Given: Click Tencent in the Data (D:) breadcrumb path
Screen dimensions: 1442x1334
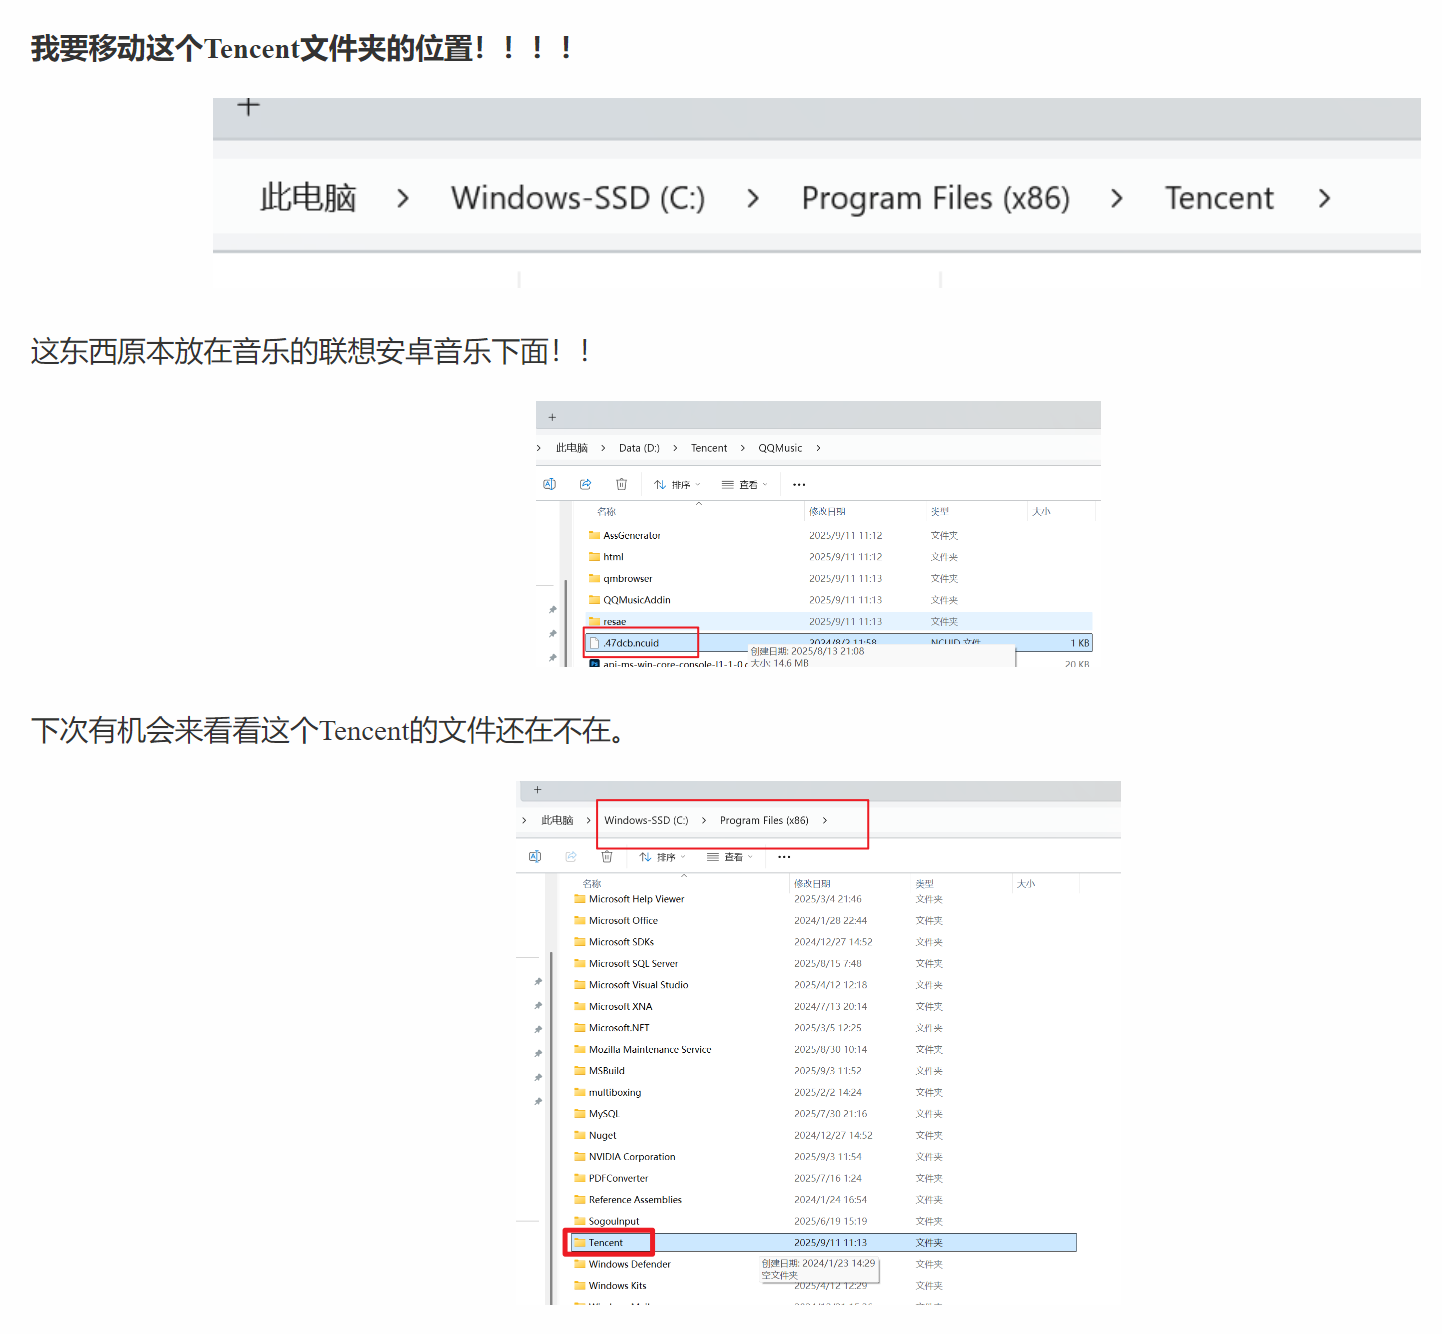Looking at the screenshot, I should (709, 448).
